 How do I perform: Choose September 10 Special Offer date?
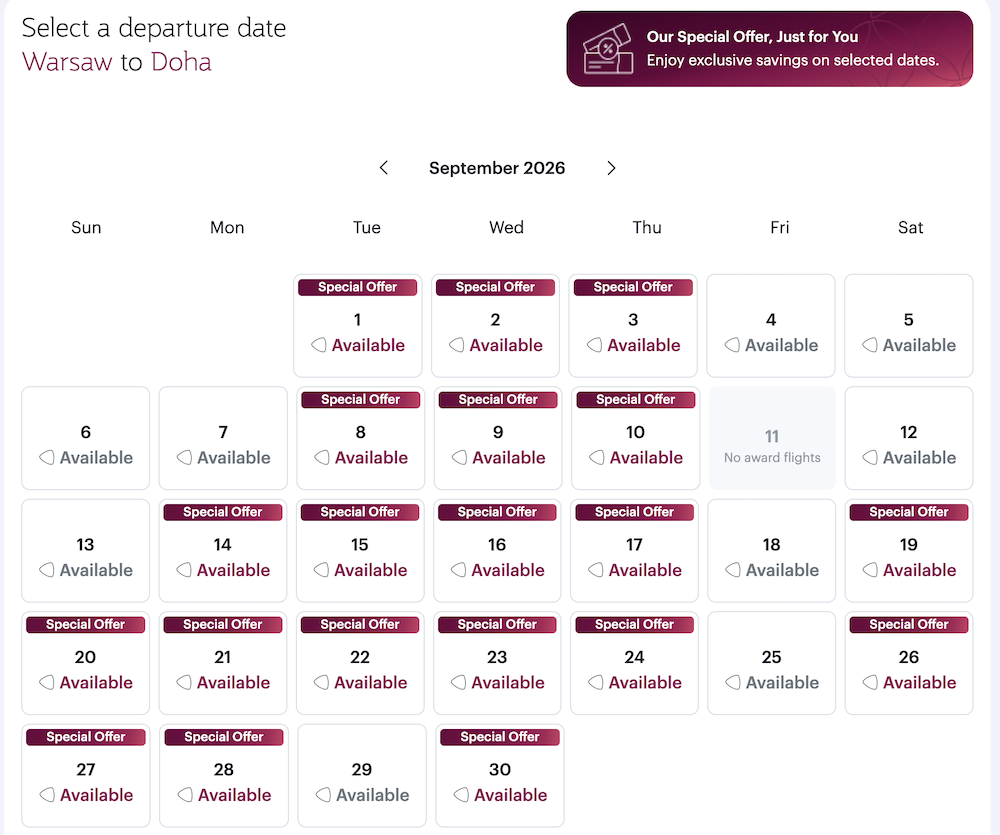(x=635, y=438)
